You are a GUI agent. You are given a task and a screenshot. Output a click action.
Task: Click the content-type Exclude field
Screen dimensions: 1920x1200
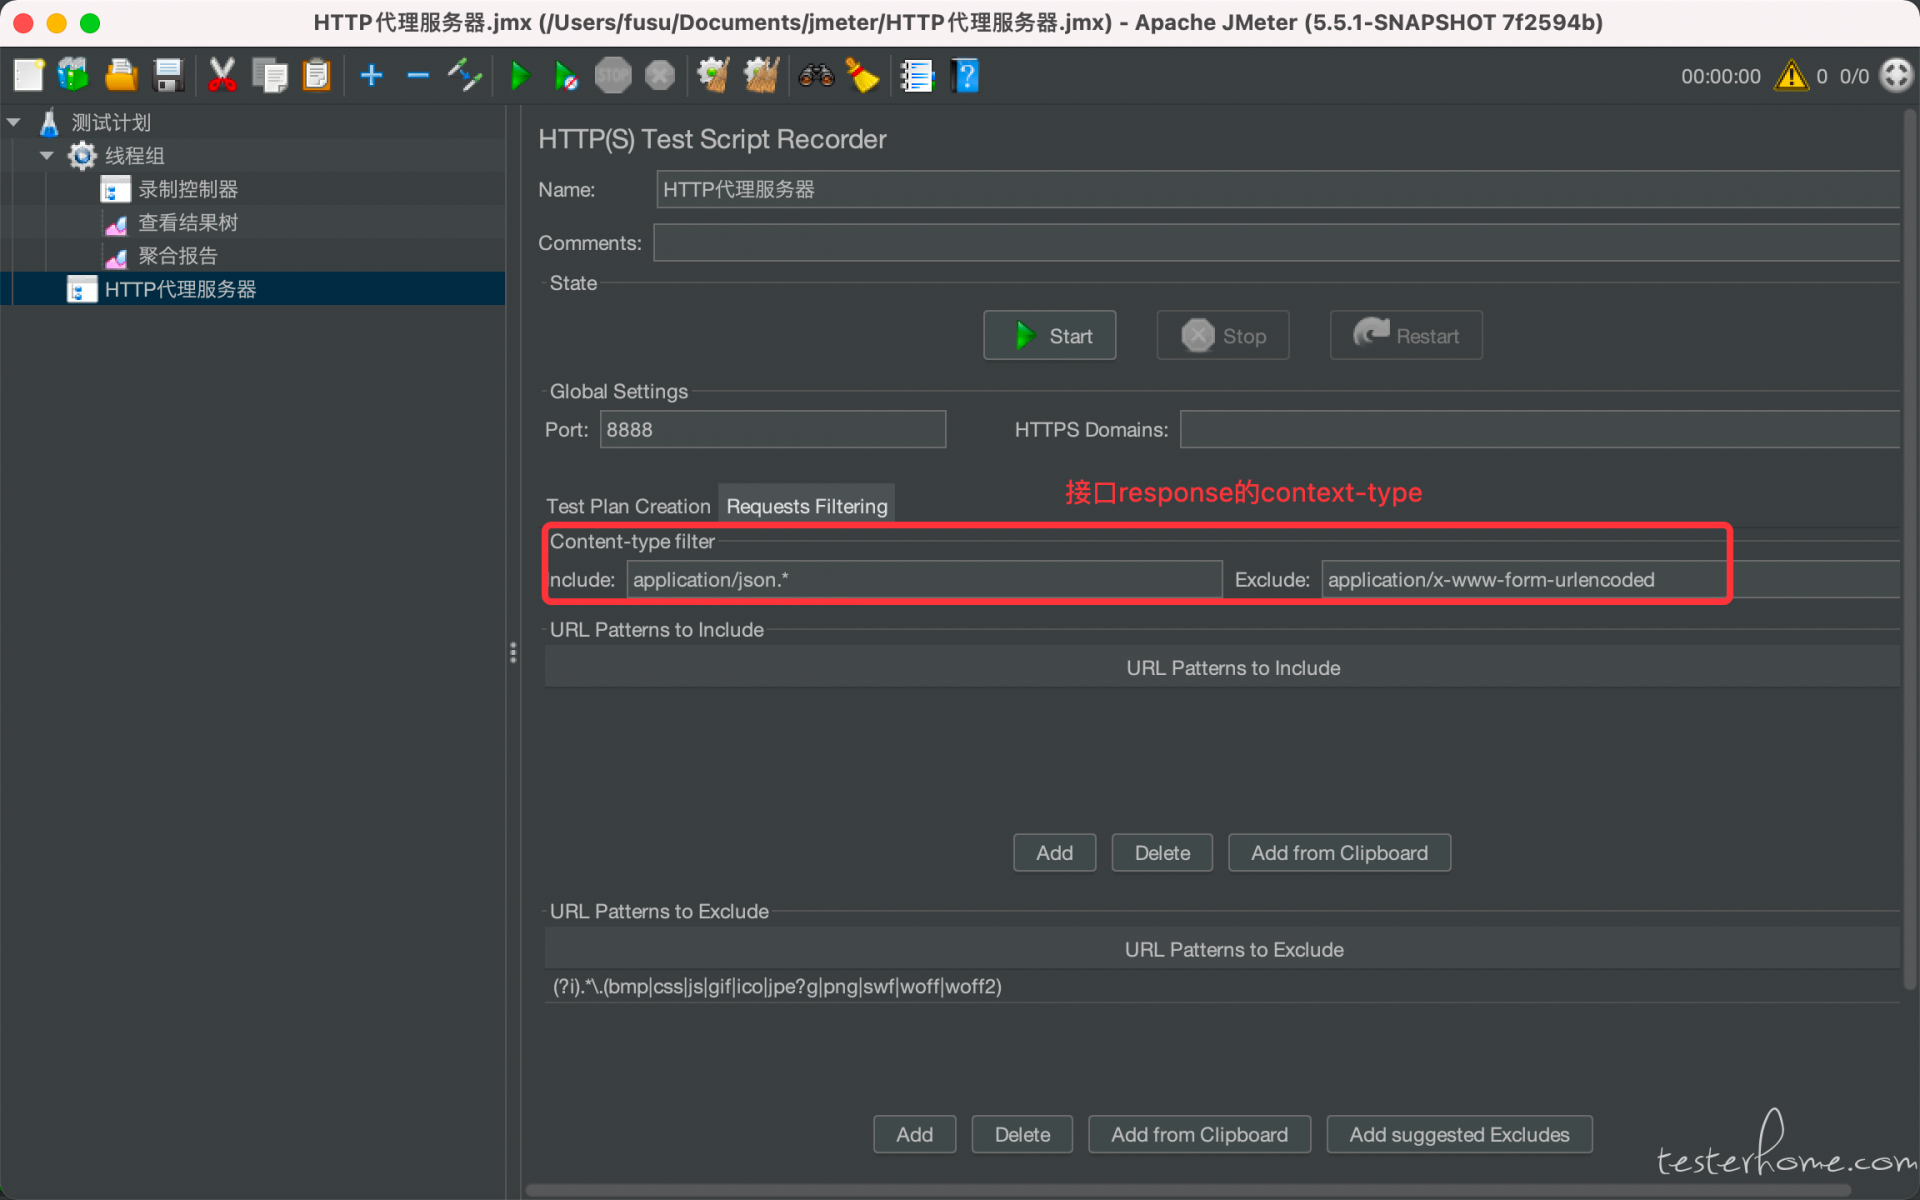click(1610, 580)
